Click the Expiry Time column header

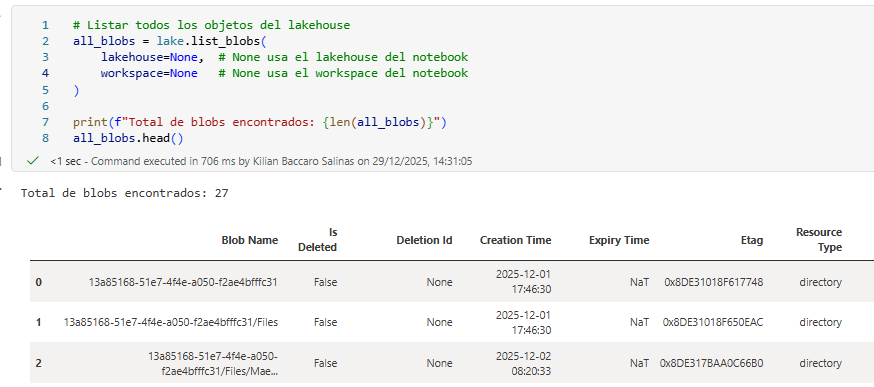point(619,240)
